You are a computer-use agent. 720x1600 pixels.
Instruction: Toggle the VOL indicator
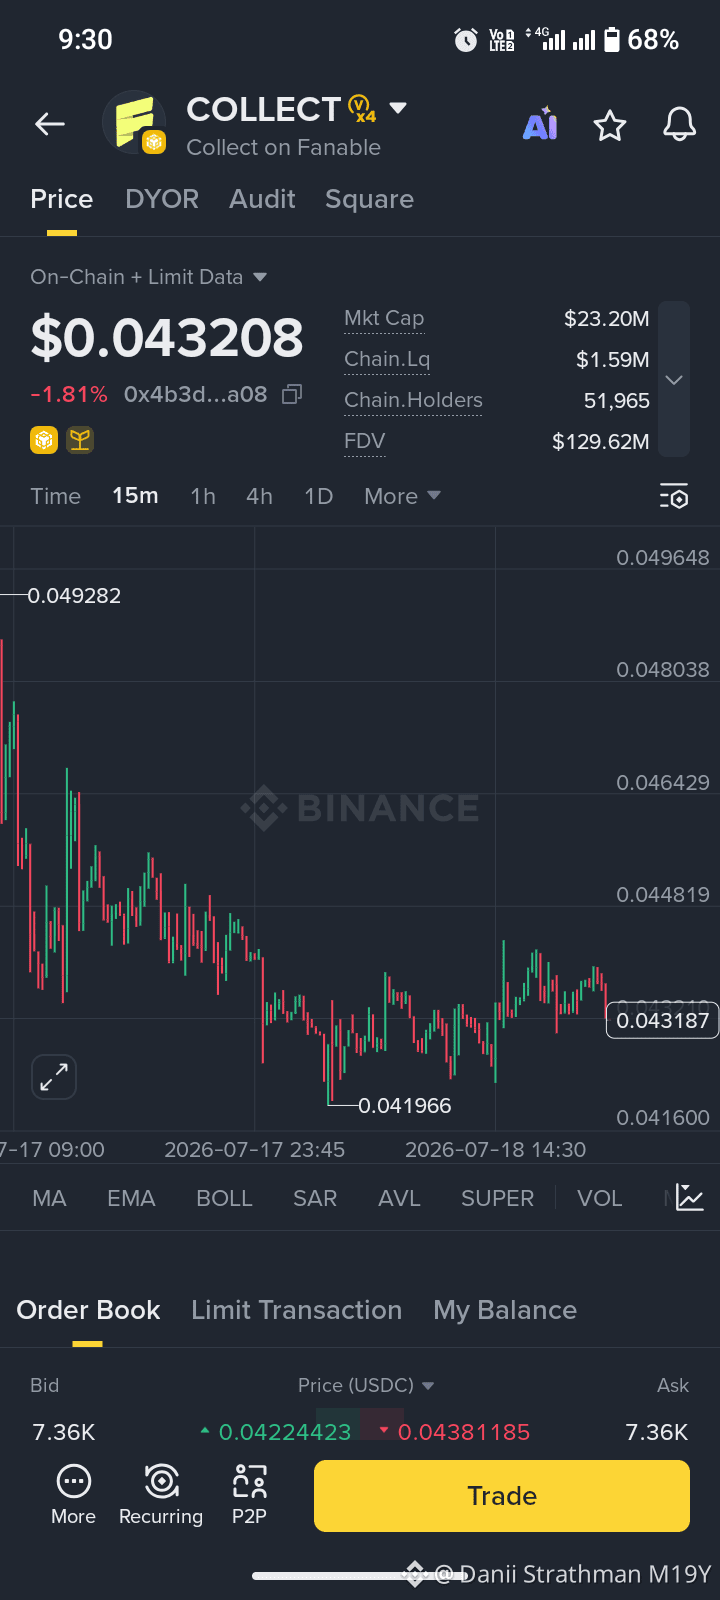coord(600,1198)
